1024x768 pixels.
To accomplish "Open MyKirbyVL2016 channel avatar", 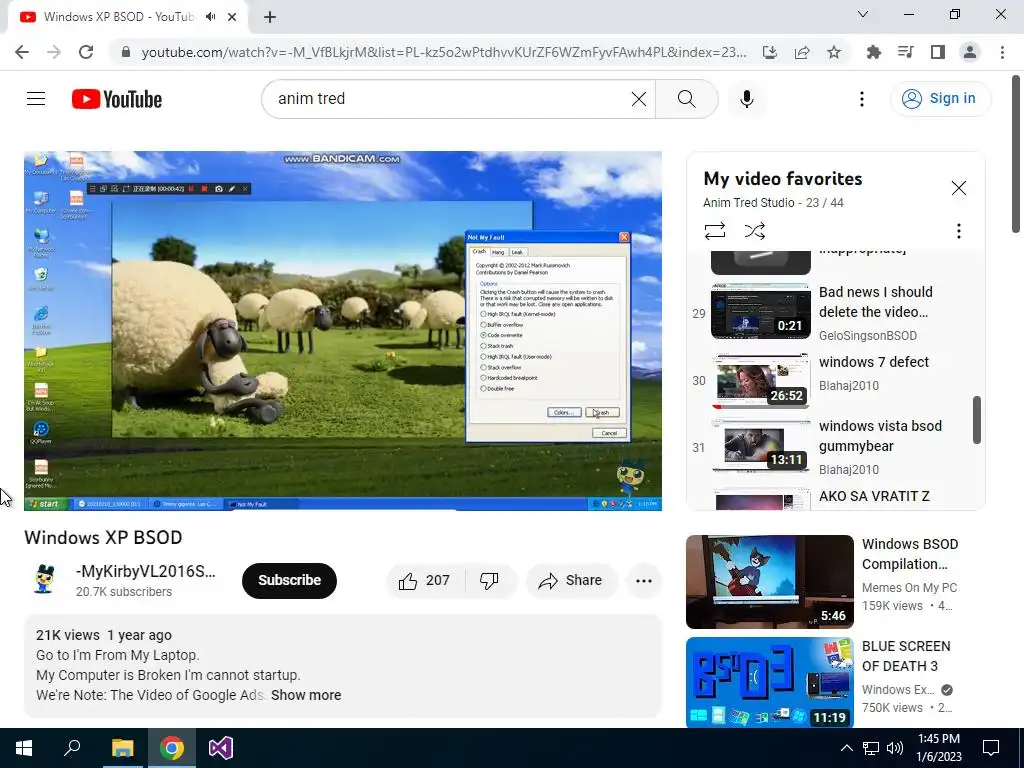I will (43, 579).
